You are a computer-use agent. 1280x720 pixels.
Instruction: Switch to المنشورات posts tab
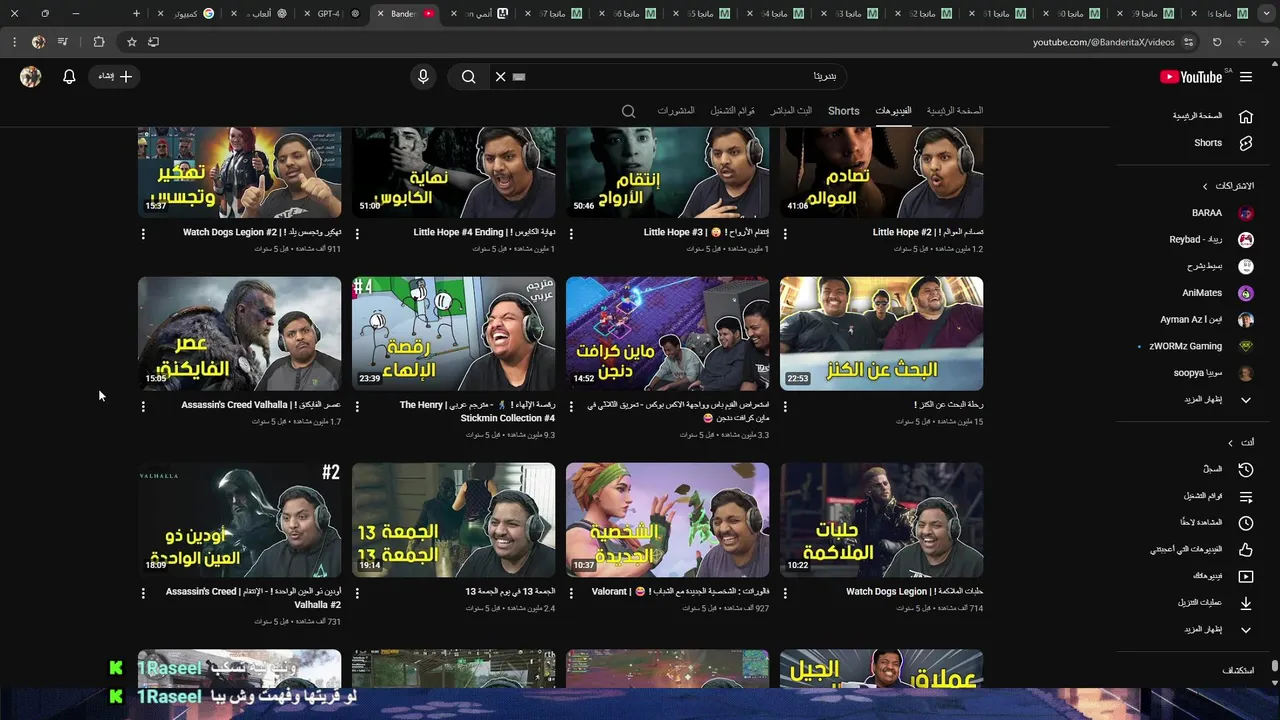676,111
